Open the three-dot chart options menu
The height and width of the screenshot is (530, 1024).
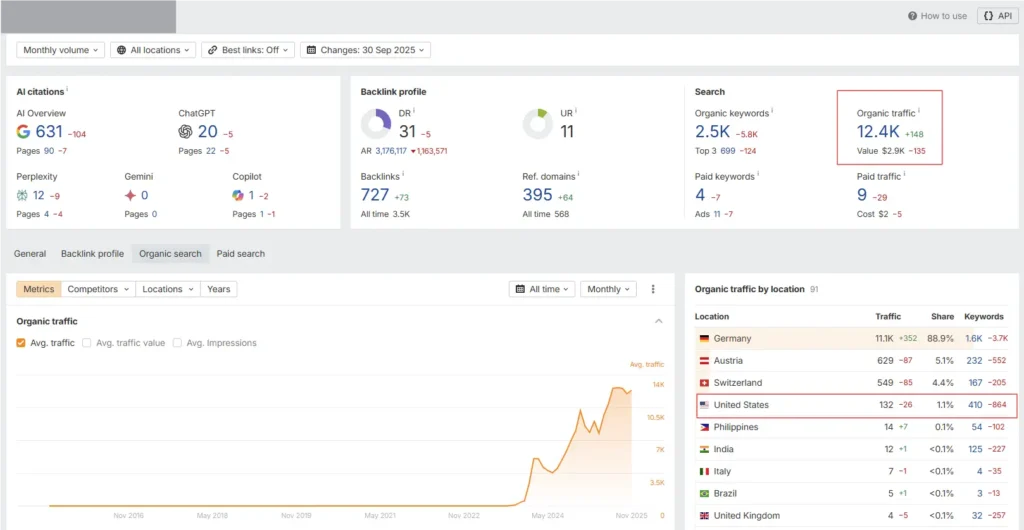click(653, 289)
